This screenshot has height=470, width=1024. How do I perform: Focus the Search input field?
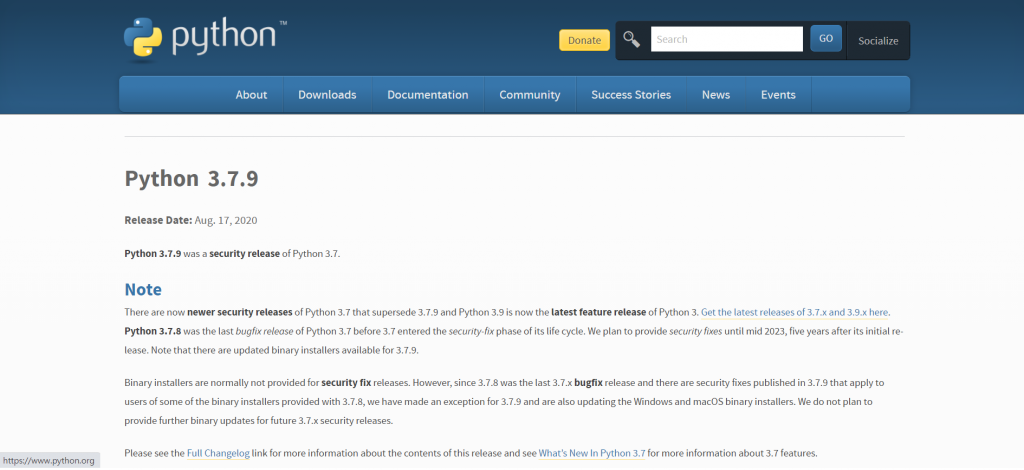coord(727,39)
